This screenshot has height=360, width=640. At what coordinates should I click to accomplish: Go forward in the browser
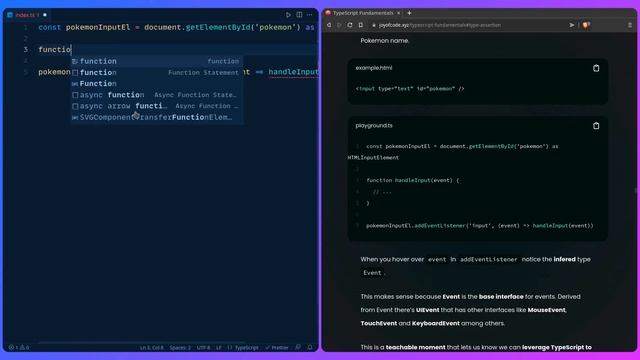[x=339, y=25]
